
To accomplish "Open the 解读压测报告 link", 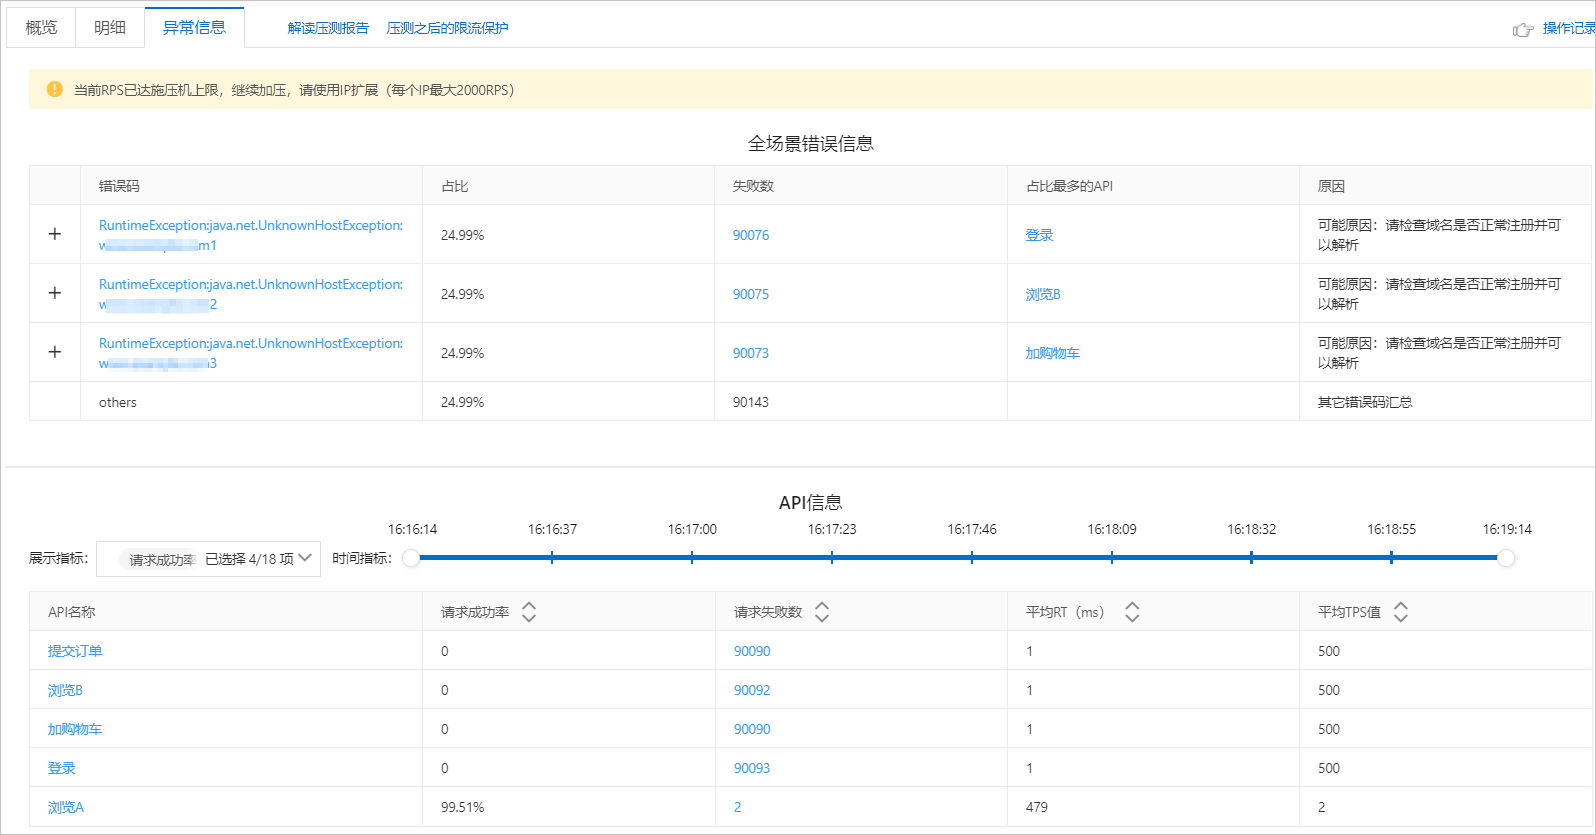I will point(328,28).
